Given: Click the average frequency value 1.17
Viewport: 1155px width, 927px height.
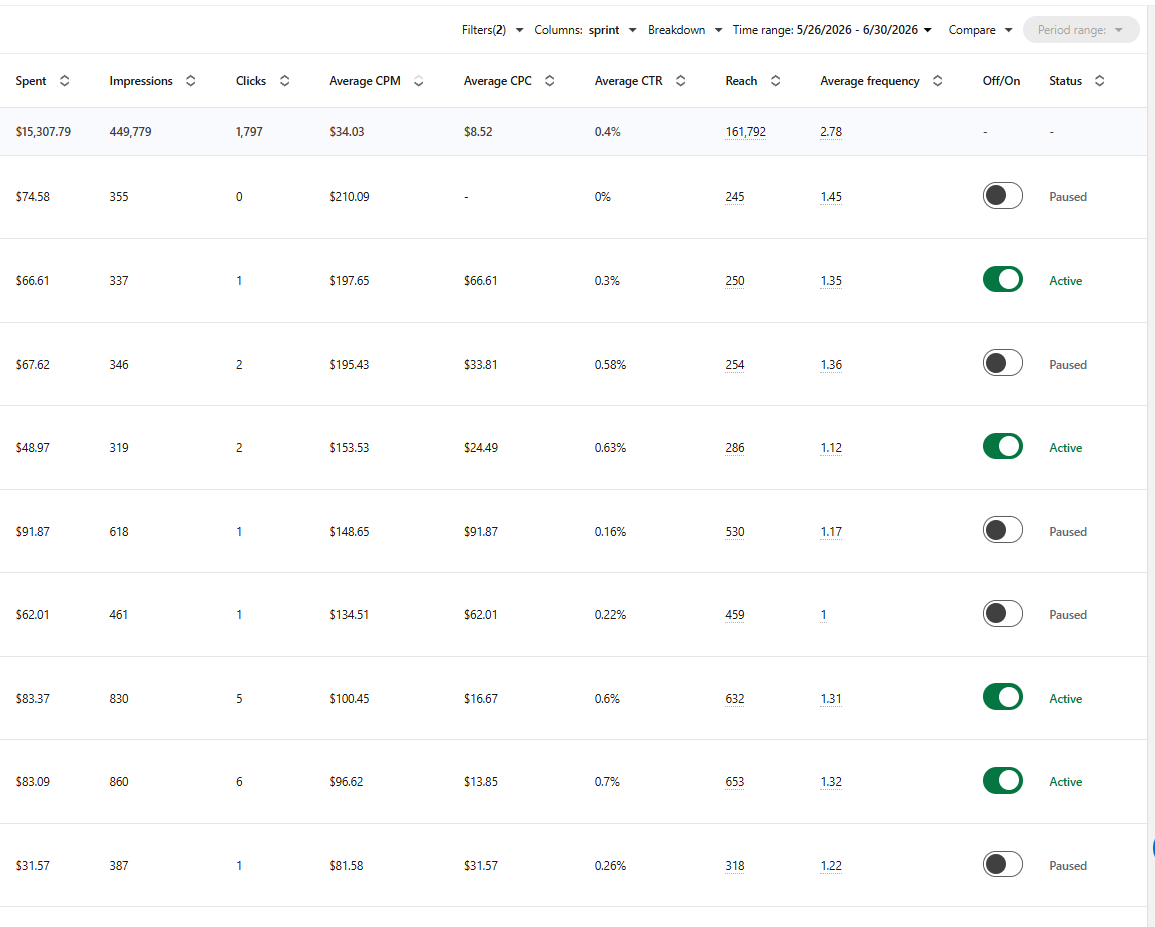Looking at the screenshot, I should [831, 532].
